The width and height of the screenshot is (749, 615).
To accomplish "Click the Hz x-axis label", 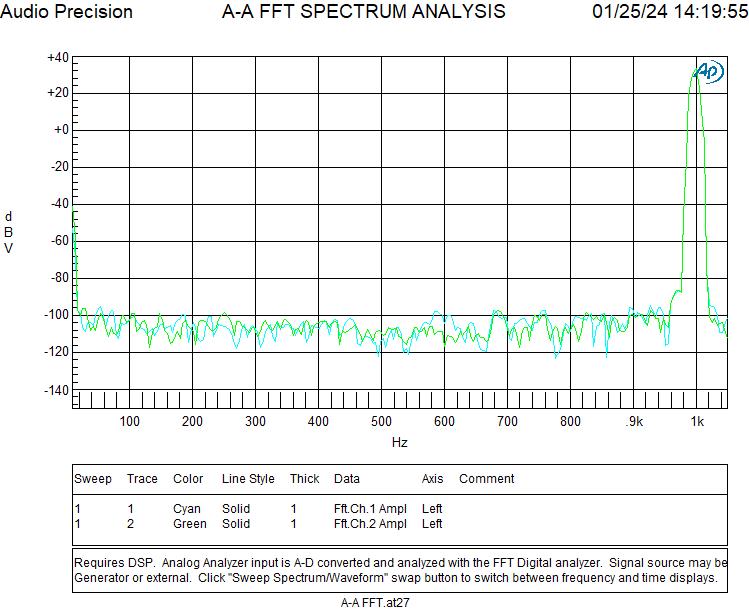I will click(400, 442).
